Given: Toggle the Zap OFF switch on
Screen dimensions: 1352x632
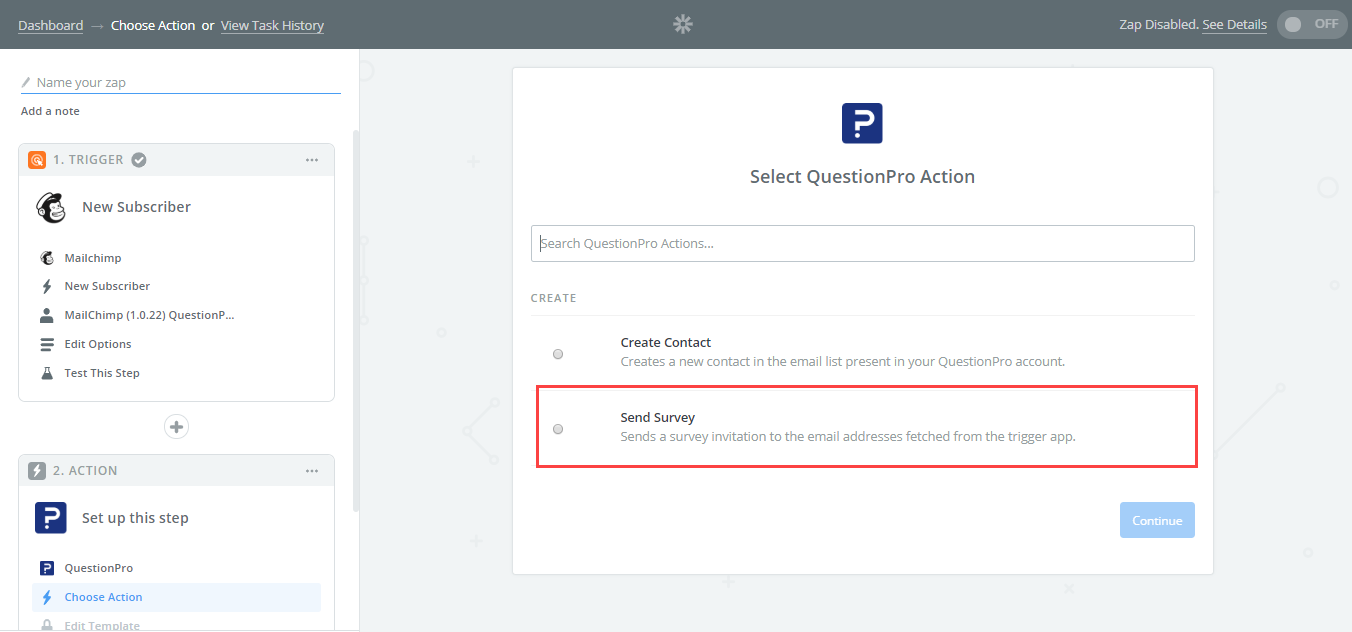Looking at the screenshot, I should (1311, 24).
